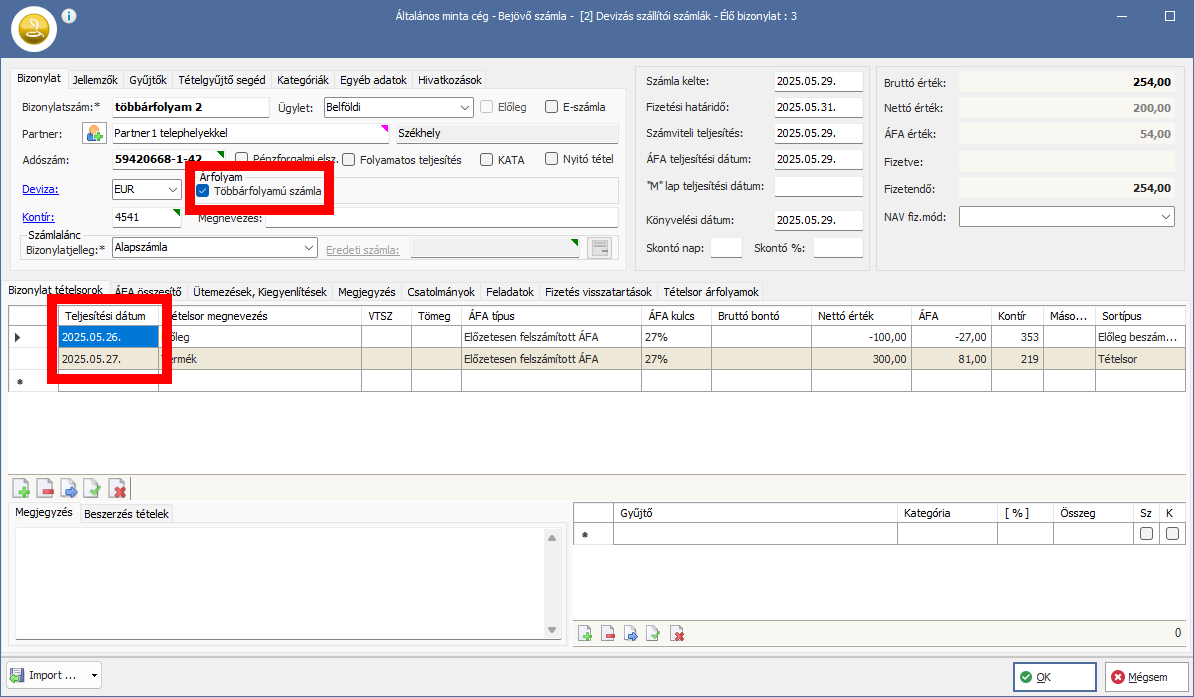Open the Kategóriák tab
The height and width of the screenshot is (697, 1194).
click(x=303, y=80)
